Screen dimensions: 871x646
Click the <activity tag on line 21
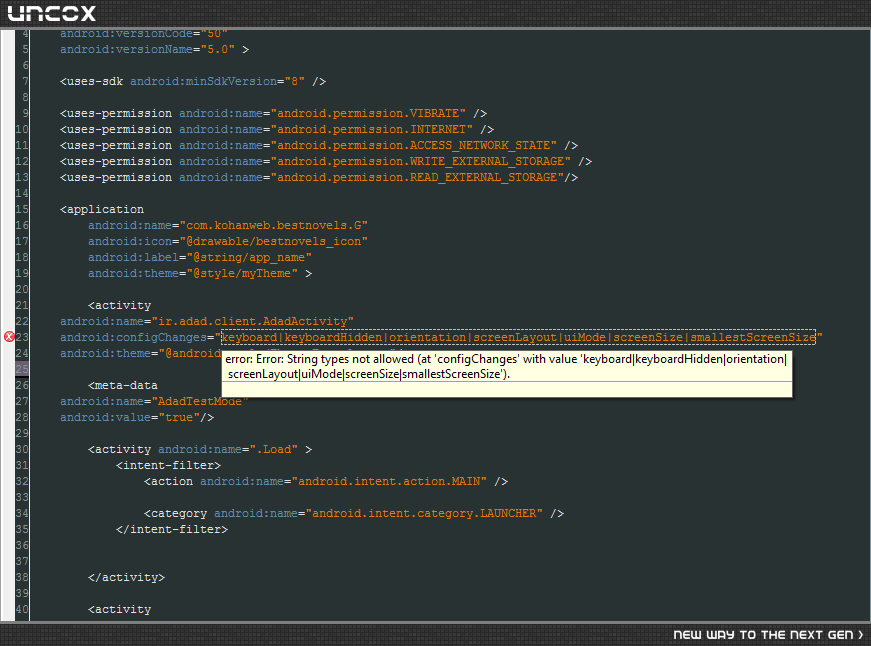tap(119, 306)
